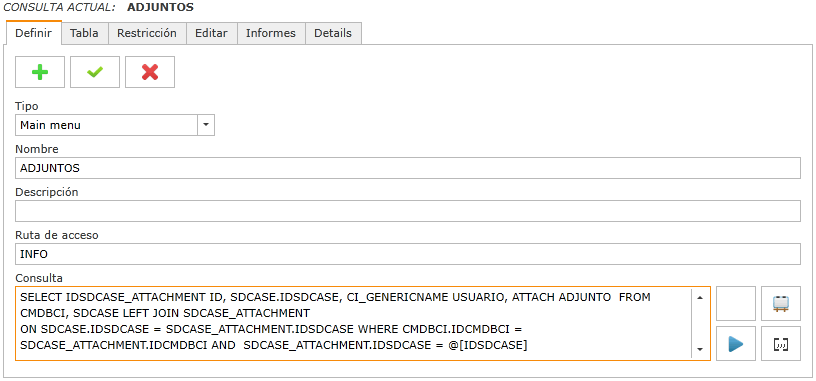Screen dimensions: 816x381
Task: Open the Details tab
Action: pyautogui.click(x=333, y=33)
